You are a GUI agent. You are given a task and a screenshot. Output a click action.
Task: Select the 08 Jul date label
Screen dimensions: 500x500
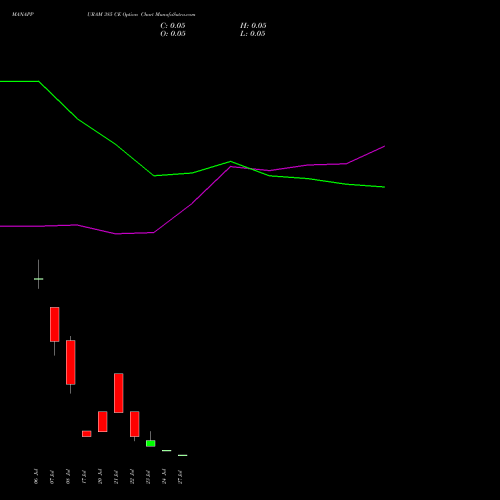68,476
